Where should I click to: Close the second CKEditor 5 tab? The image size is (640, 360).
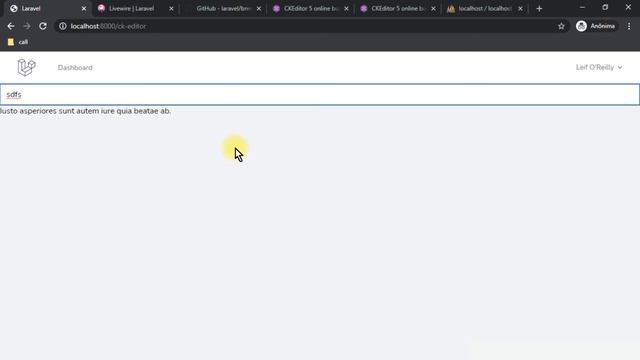(x=433, y=9)
